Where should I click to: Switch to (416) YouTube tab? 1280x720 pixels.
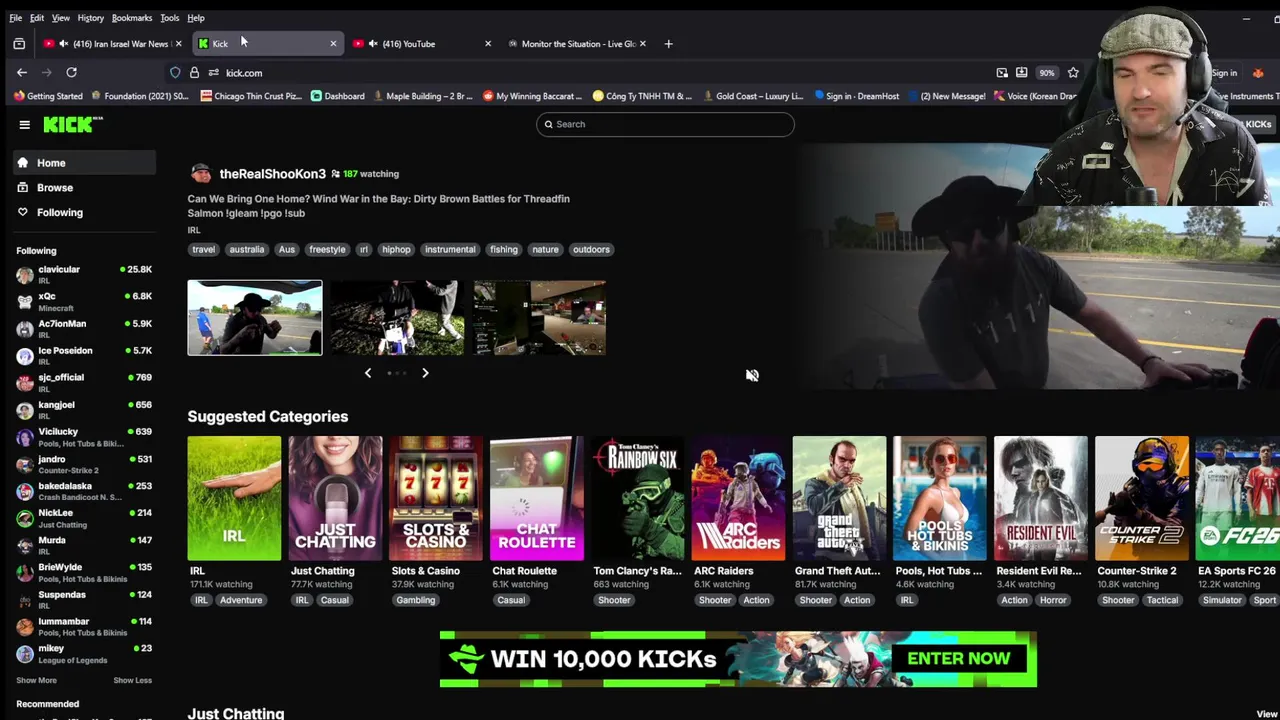click(420, 44)
